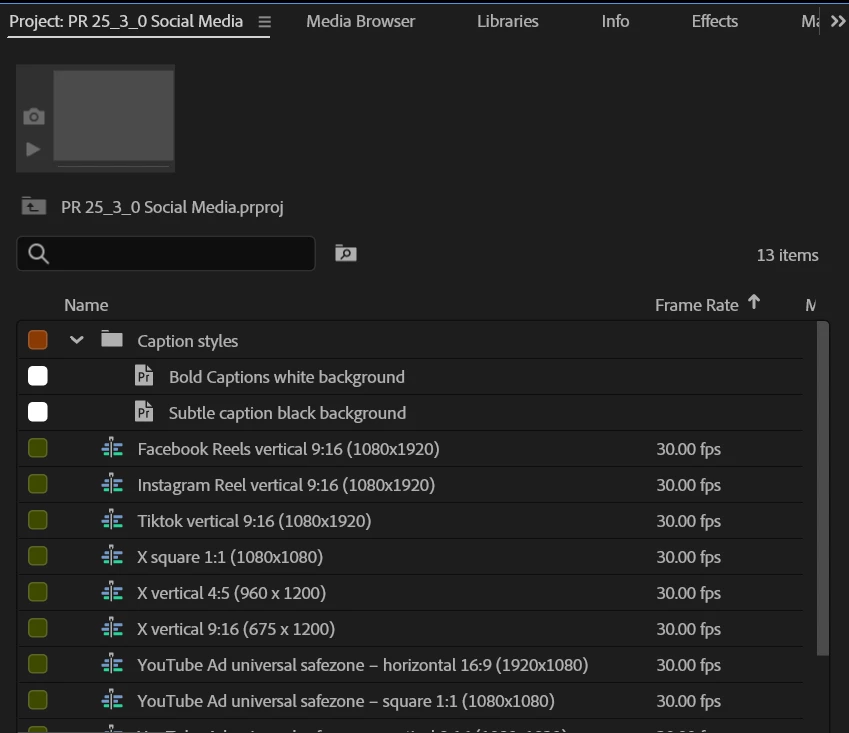
Task: Select 'X vertical 4:5 (960 x 1200)' sequence
Action: 231,593
